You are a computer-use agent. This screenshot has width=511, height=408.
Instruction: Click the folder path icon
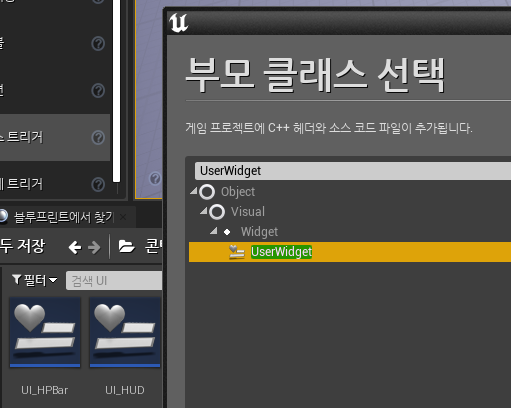(127, 247)
